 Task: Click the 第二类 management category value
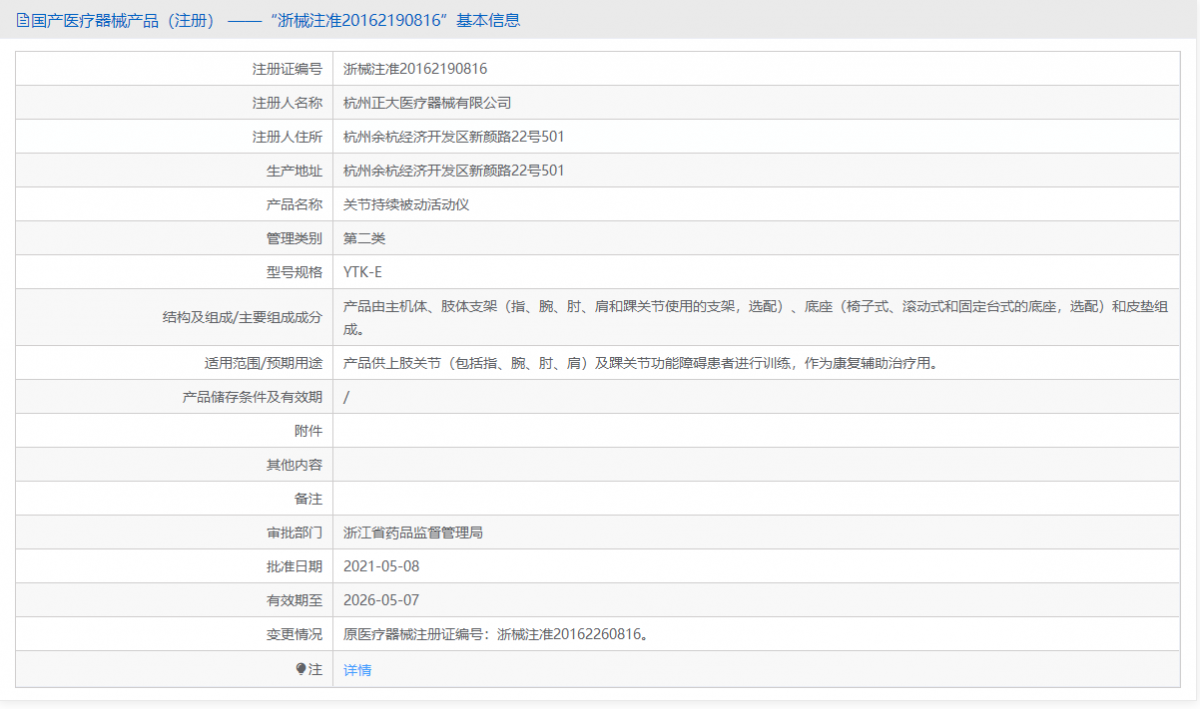pos(364,239)
